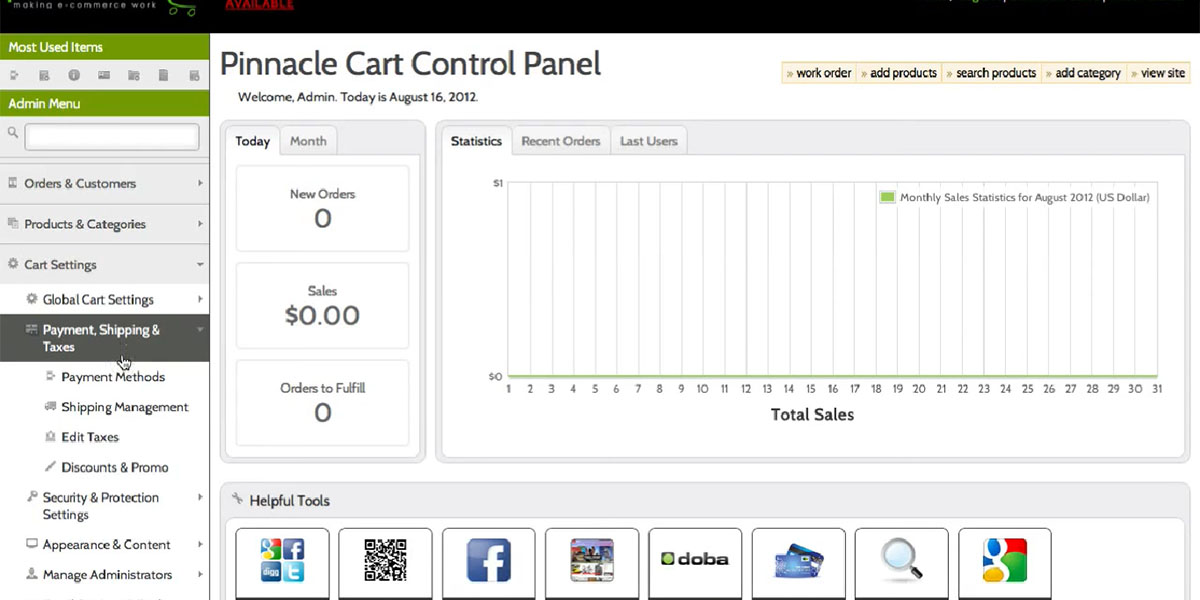The height and width of the screenshot is (600, 1200).
Task: Switch to the Last Users tab
Action: click(x=648, y=141)
